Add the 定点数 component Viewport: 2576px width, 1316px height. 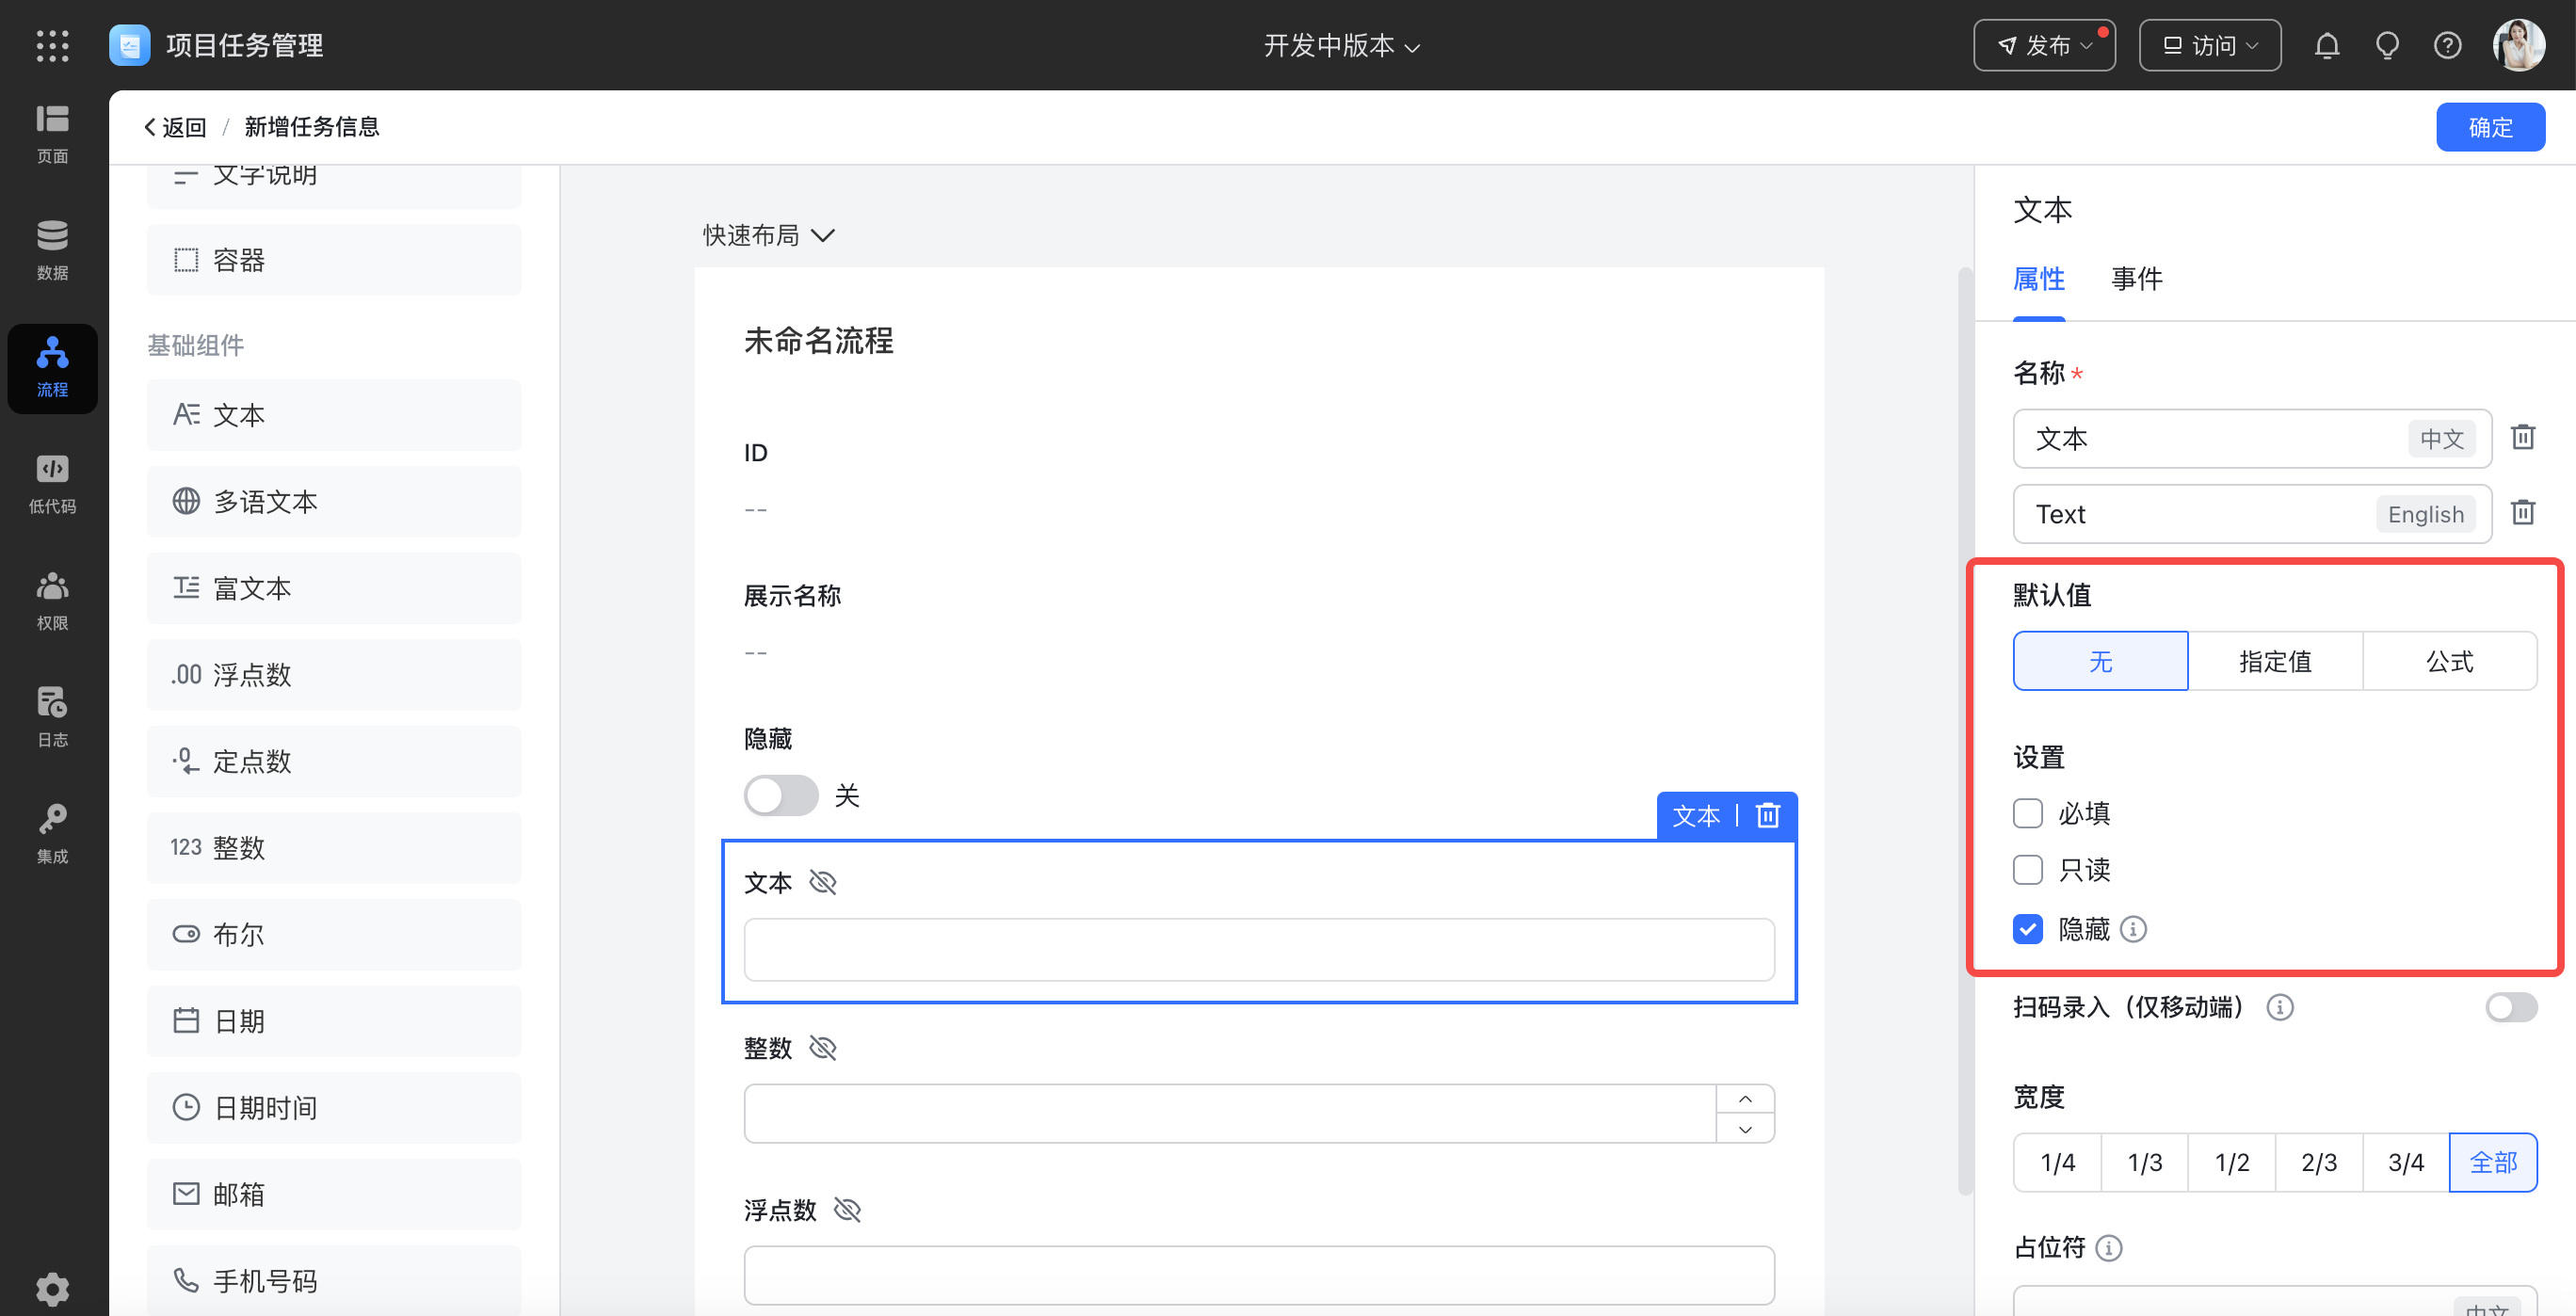tap(334, 762)
